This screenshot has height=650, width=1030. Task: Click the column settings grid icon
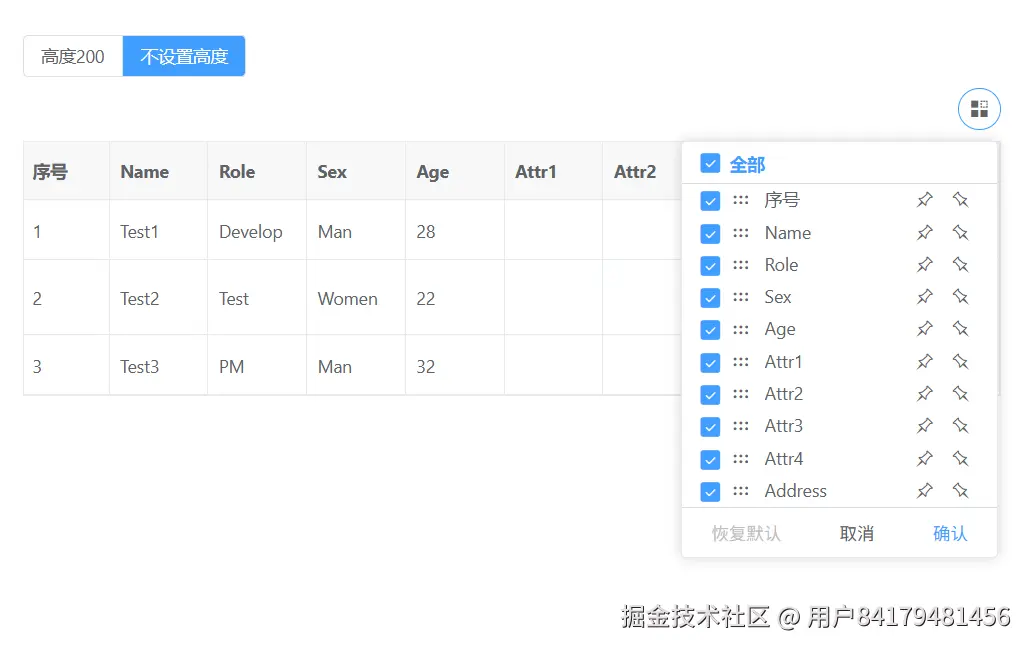point(979,109)
